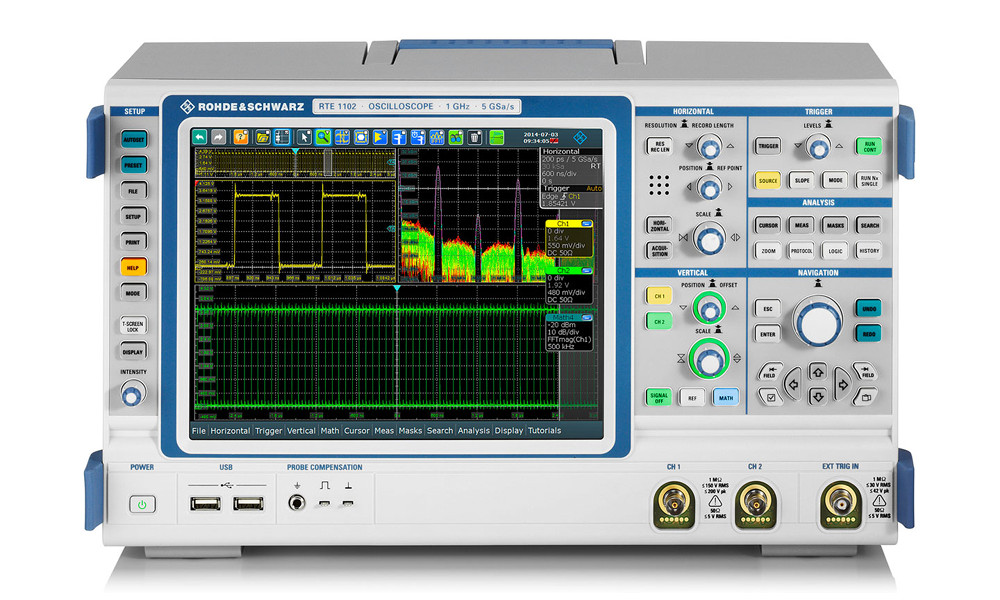
Task: Push the AUTOSET key
Action: 133,140
